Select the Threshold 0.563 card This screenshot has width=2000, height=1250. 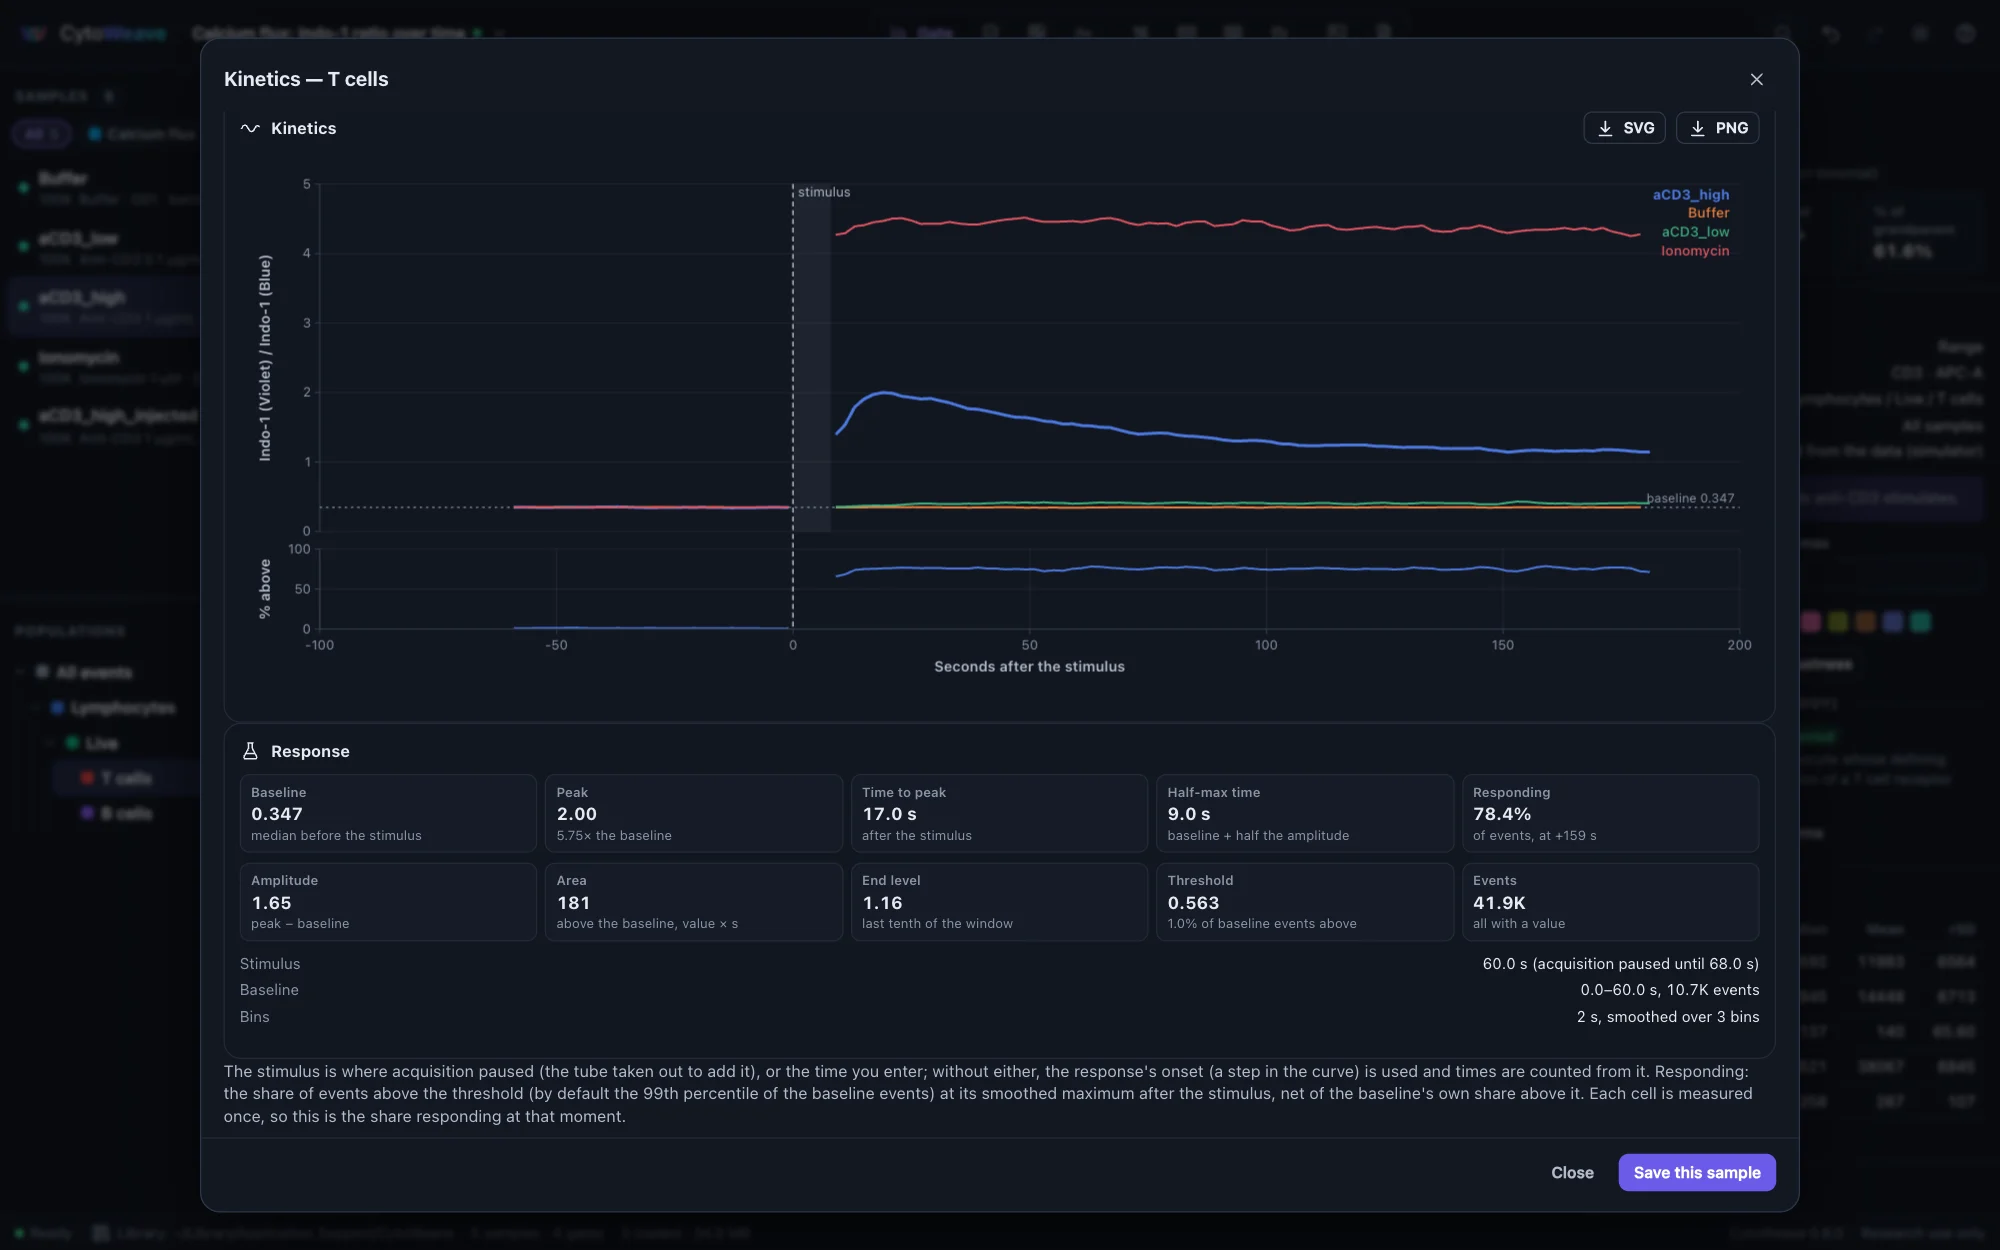[x=1304, y=901]
